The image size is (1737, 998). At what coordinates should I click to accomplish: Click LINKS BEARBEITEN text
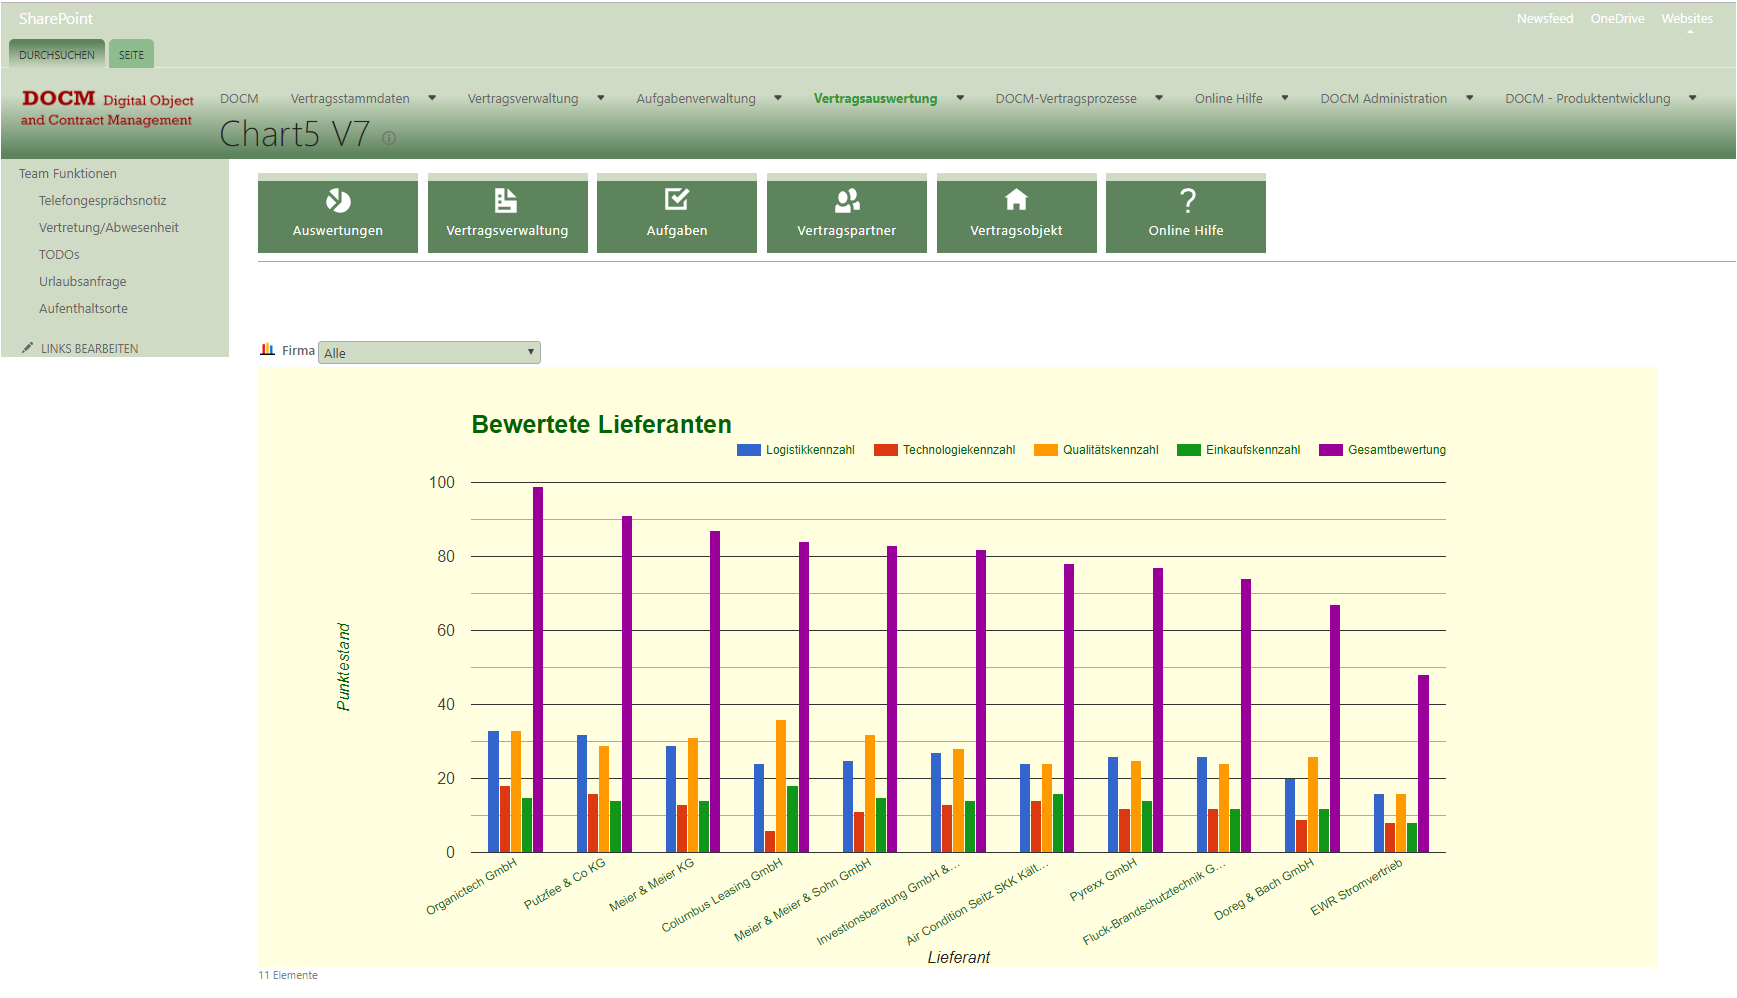click(89, 348)
